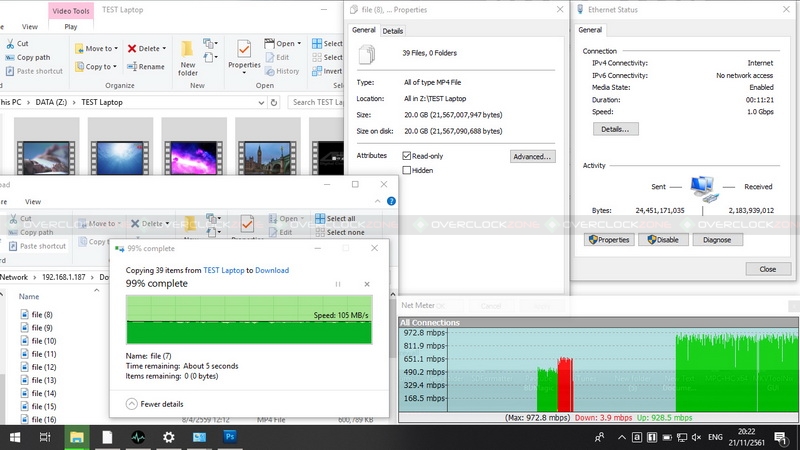Image resolution: width=800 pixels, height=450 pixels.
Task: Switch to Details tab in Properties dialog
Action: (x=393, y=31)
